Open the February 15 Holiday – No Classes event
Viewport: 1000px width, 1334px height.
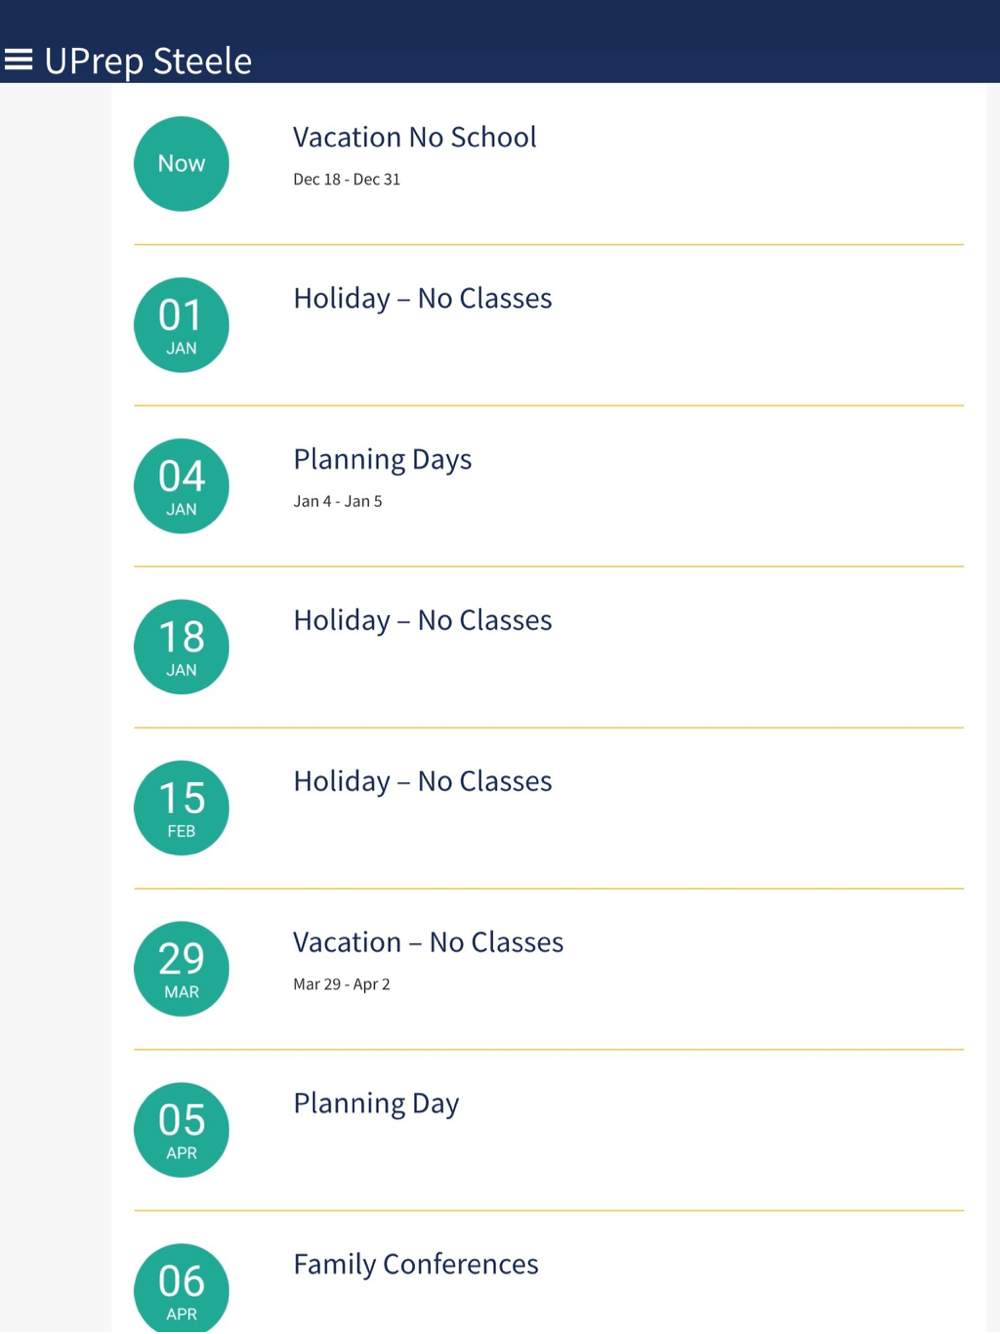[422, 781]
